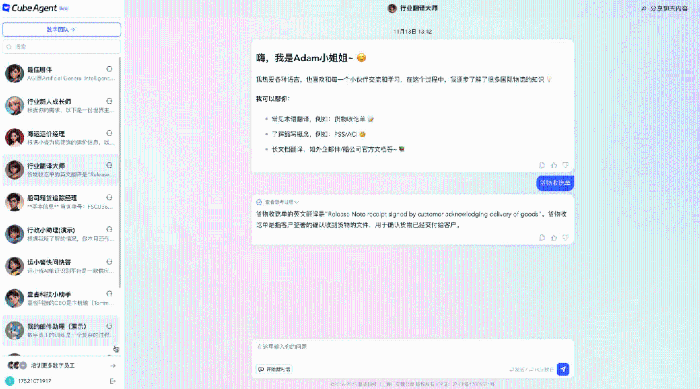
Task: Click the sidebar avatar of 行业新人成长营
Action: pos(14,105)
